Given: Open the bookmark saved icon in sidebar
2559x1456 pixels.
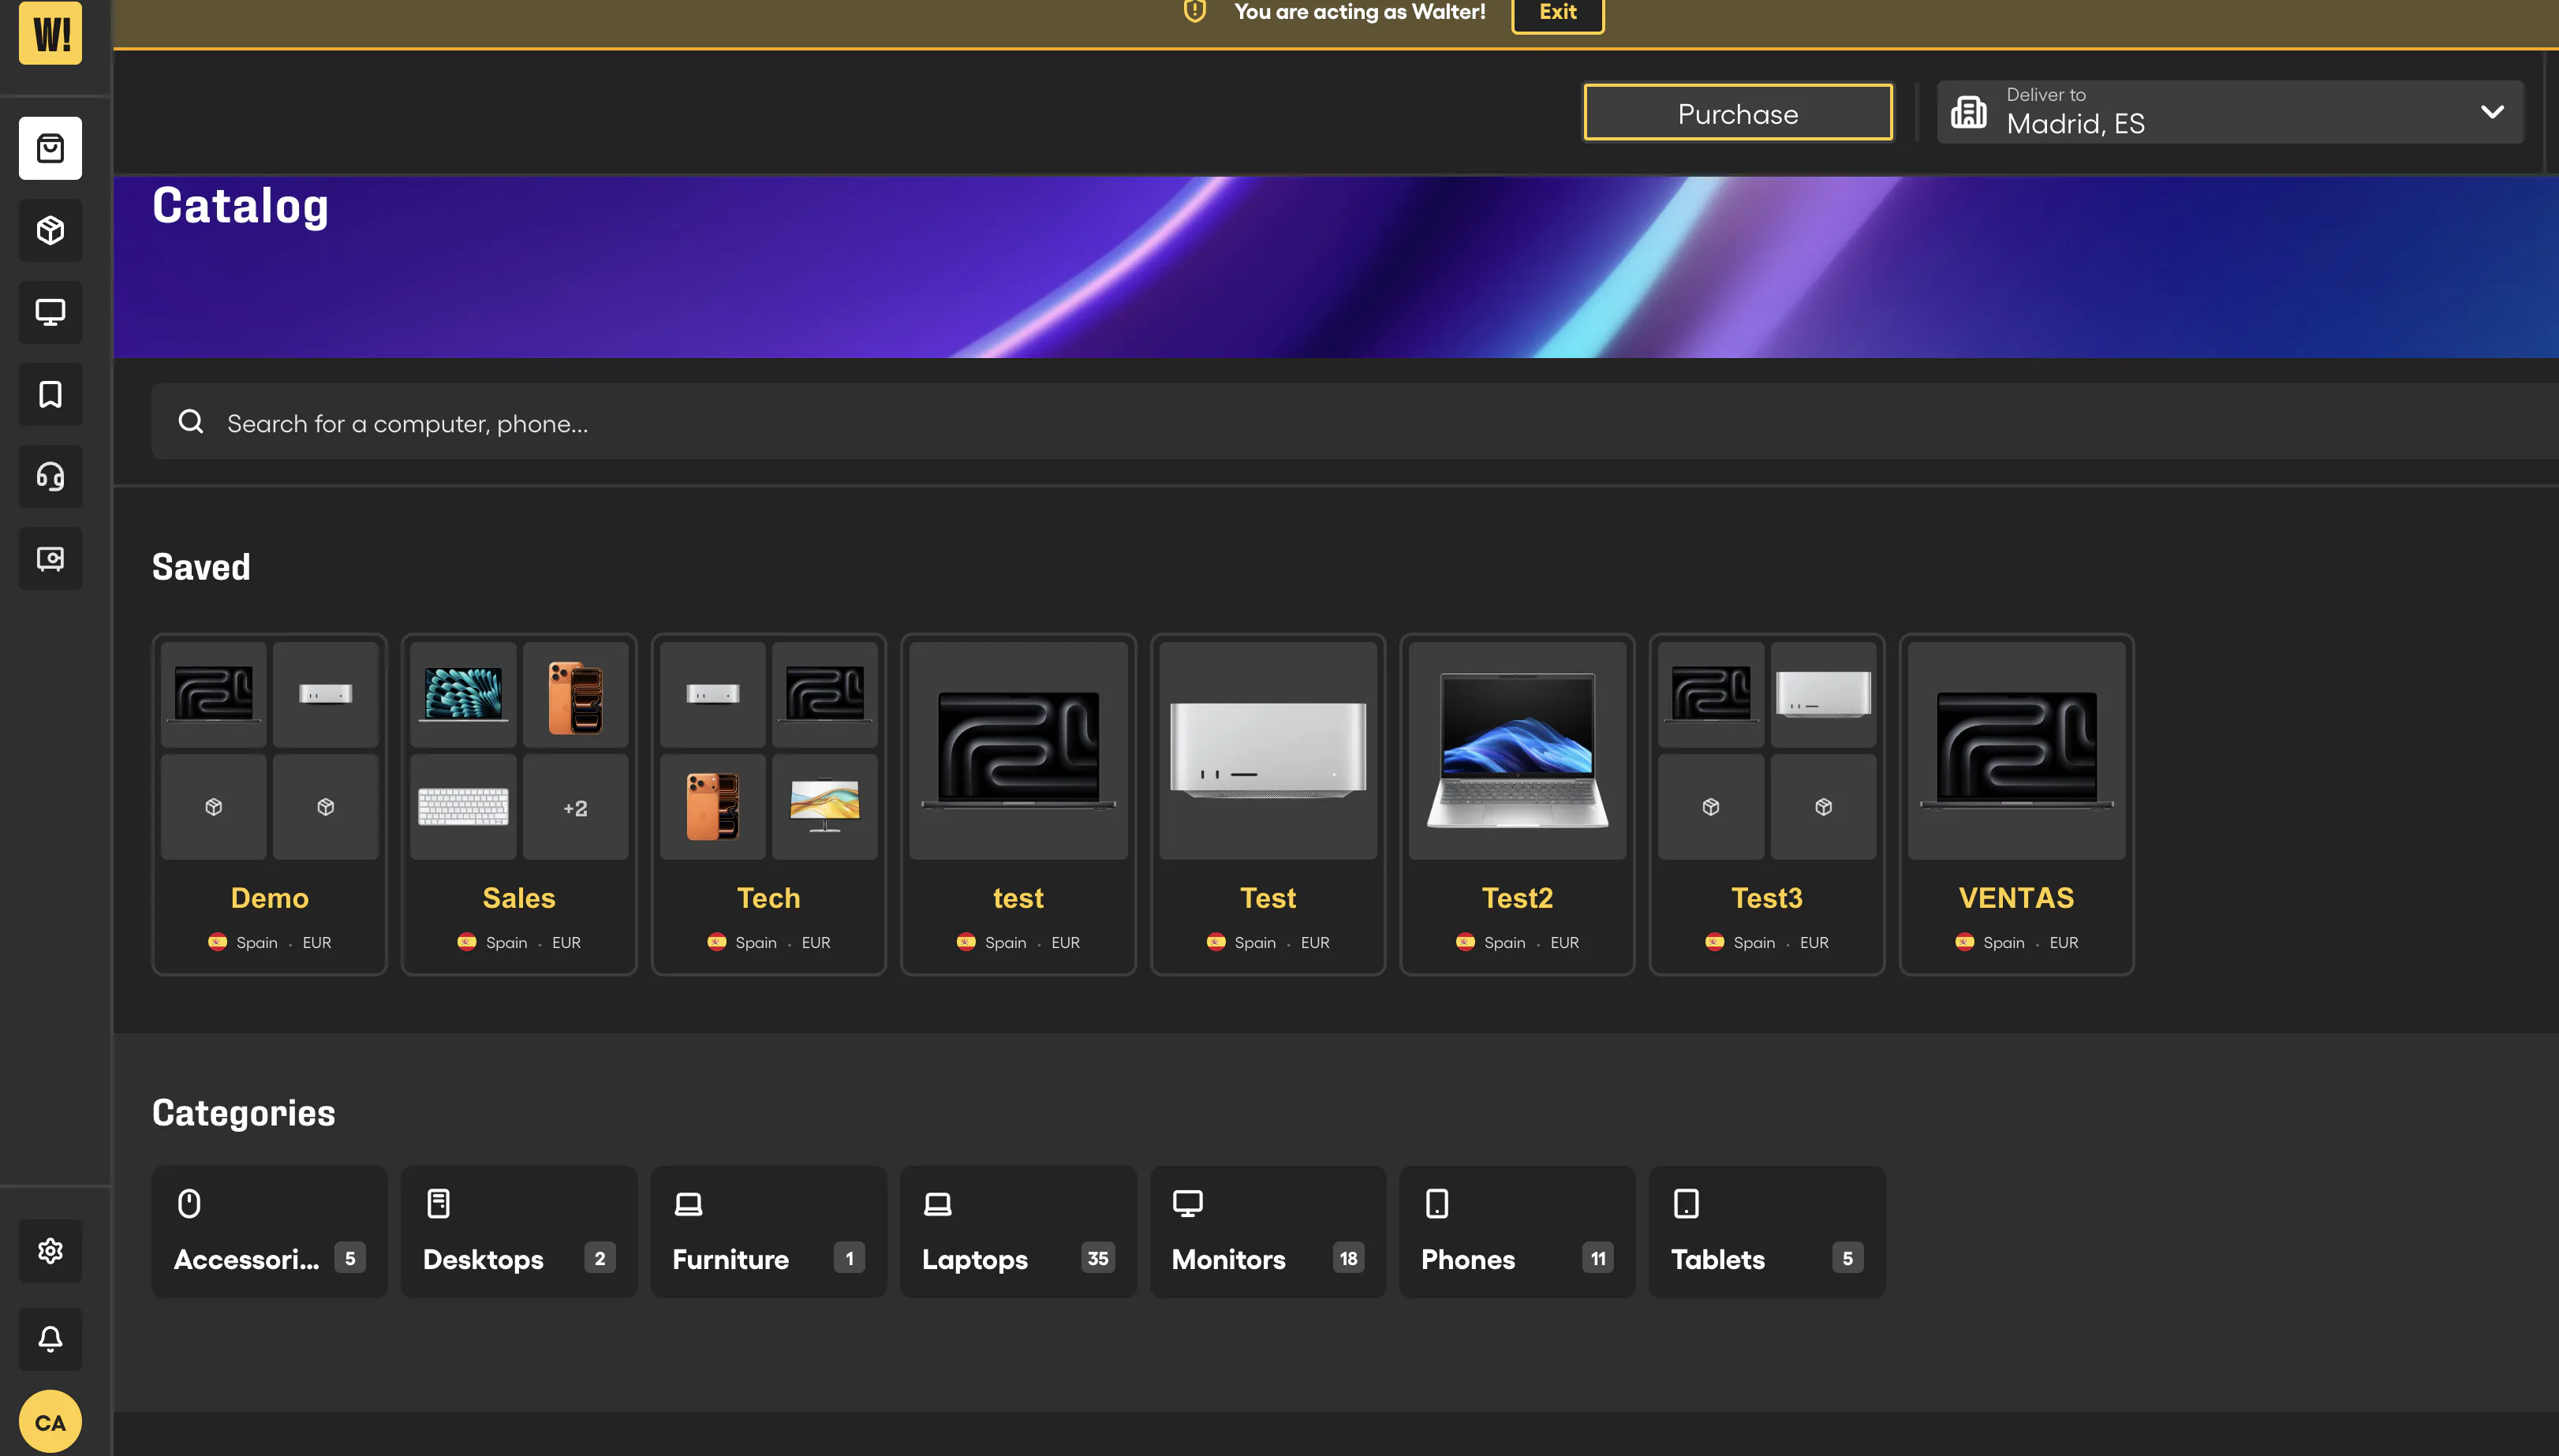Looking at the screenshot, I should [x=50, y=394].
